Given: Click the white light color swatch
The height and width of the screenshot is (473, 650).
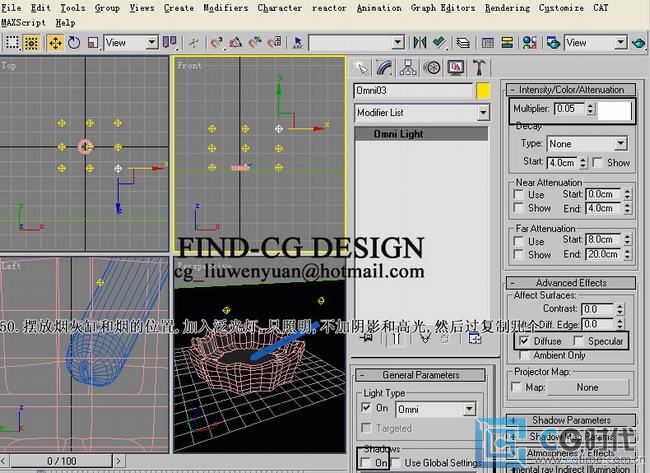Looking at the screenshot, I should click(614, 109).
